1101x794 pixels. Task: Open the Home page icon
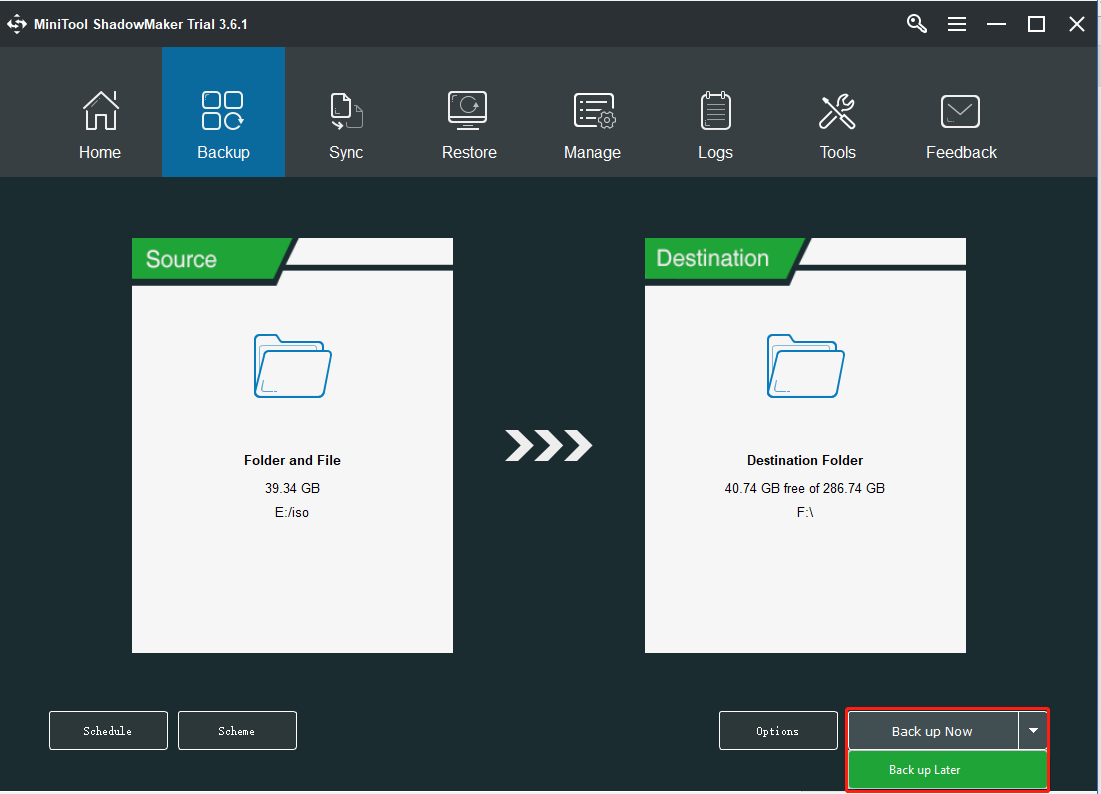coord(100,111)
